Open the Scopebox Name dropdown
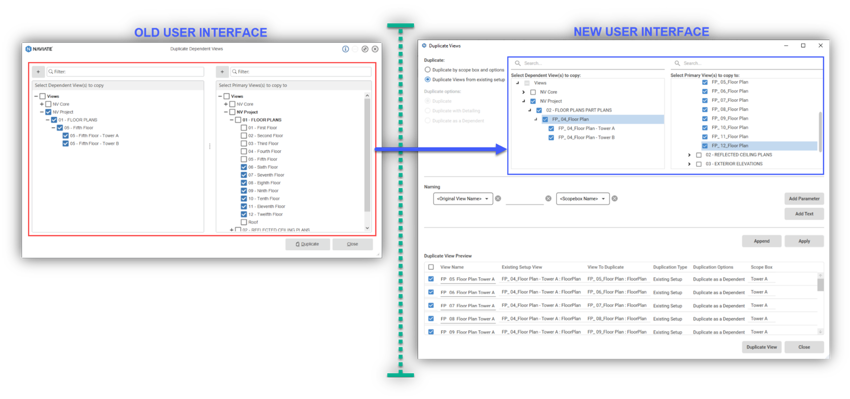 (x=583, y=199)
